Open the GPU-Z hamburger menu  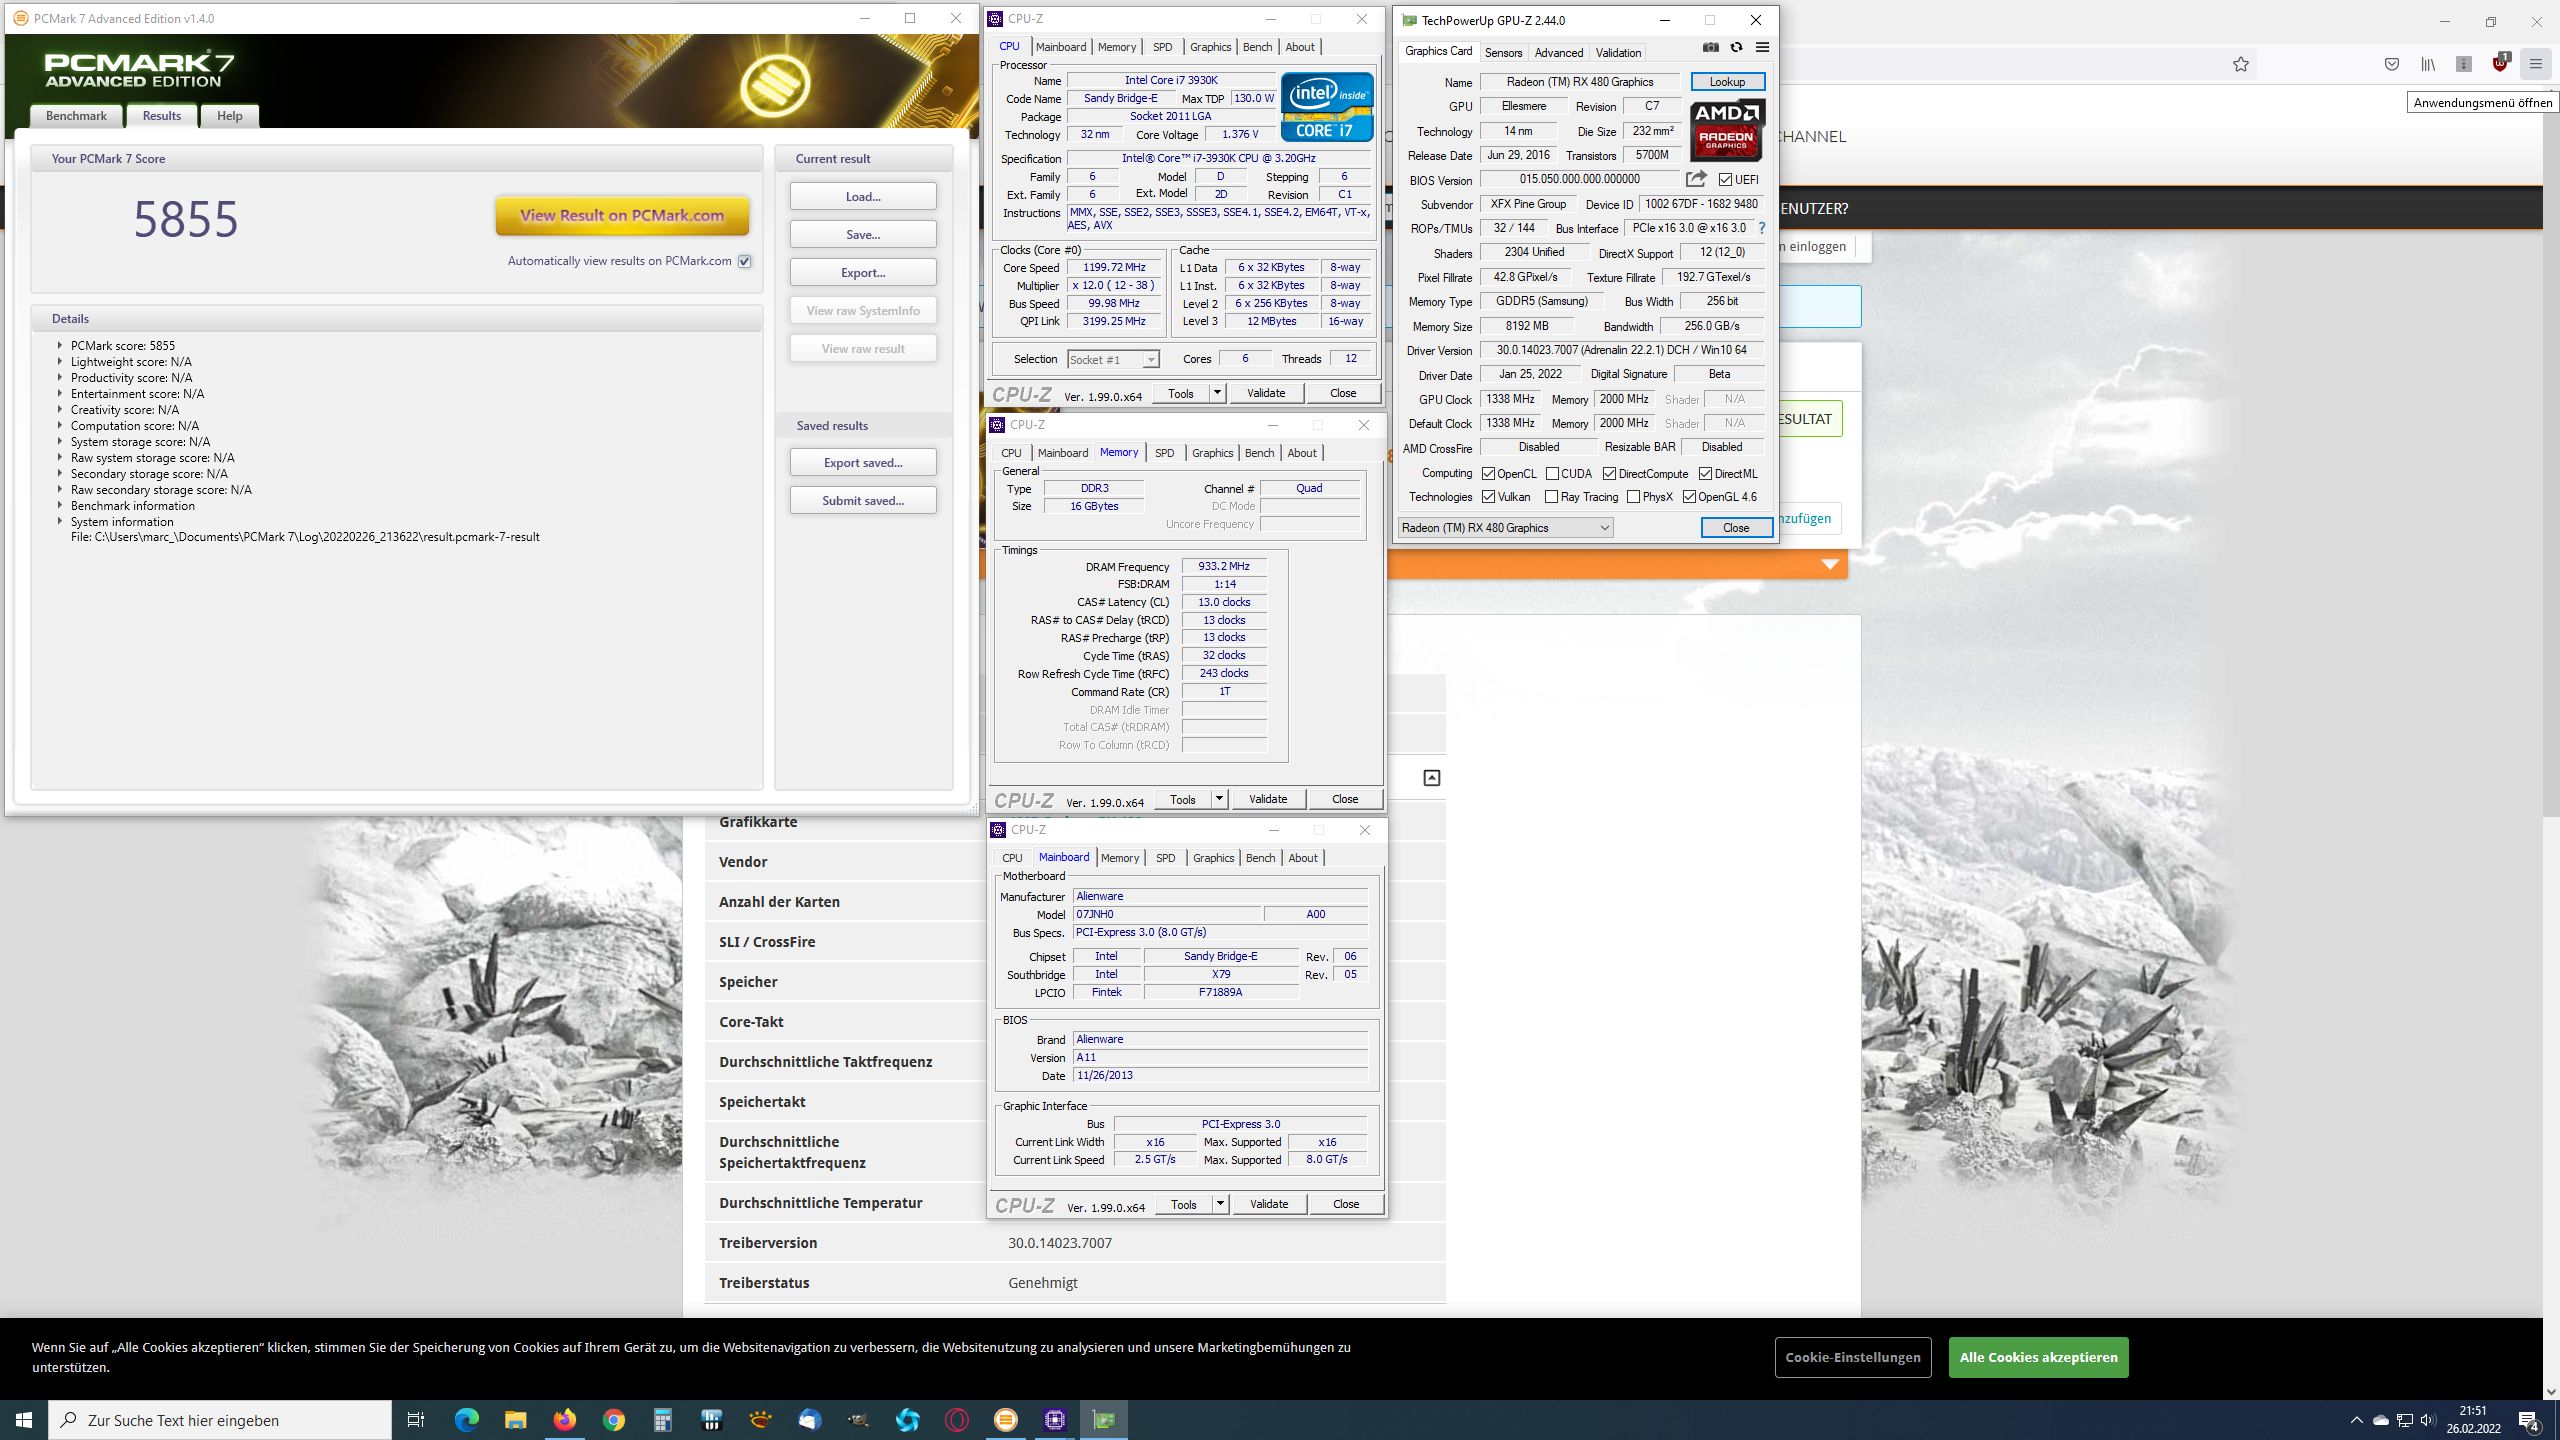click(1762, 48)
